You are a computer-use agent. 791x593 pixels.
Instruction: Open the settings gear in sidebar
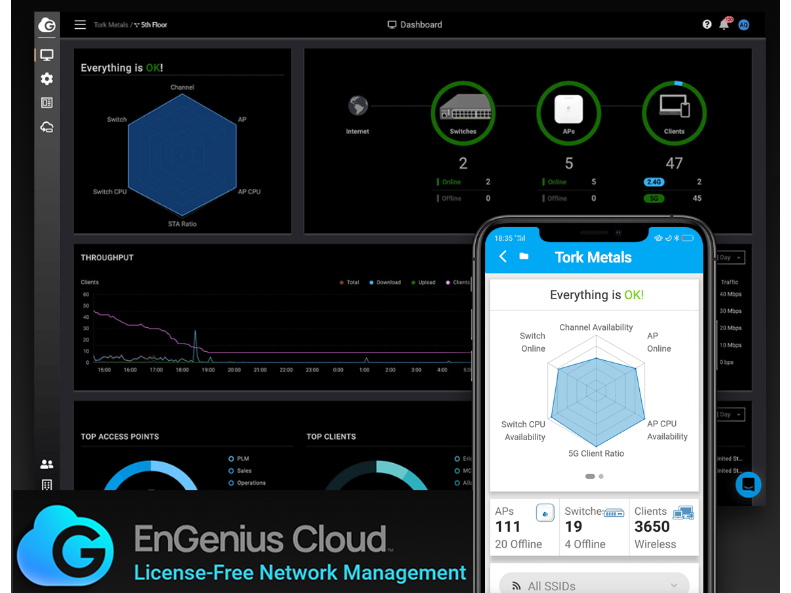click(46, 79)
